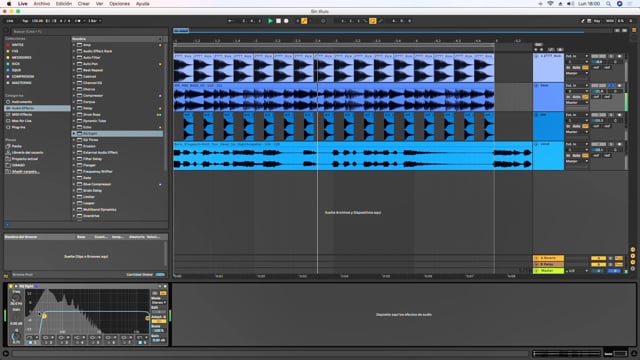The image size is (640, 360).
Task: Start playback with the Play button
Action: 270,21
